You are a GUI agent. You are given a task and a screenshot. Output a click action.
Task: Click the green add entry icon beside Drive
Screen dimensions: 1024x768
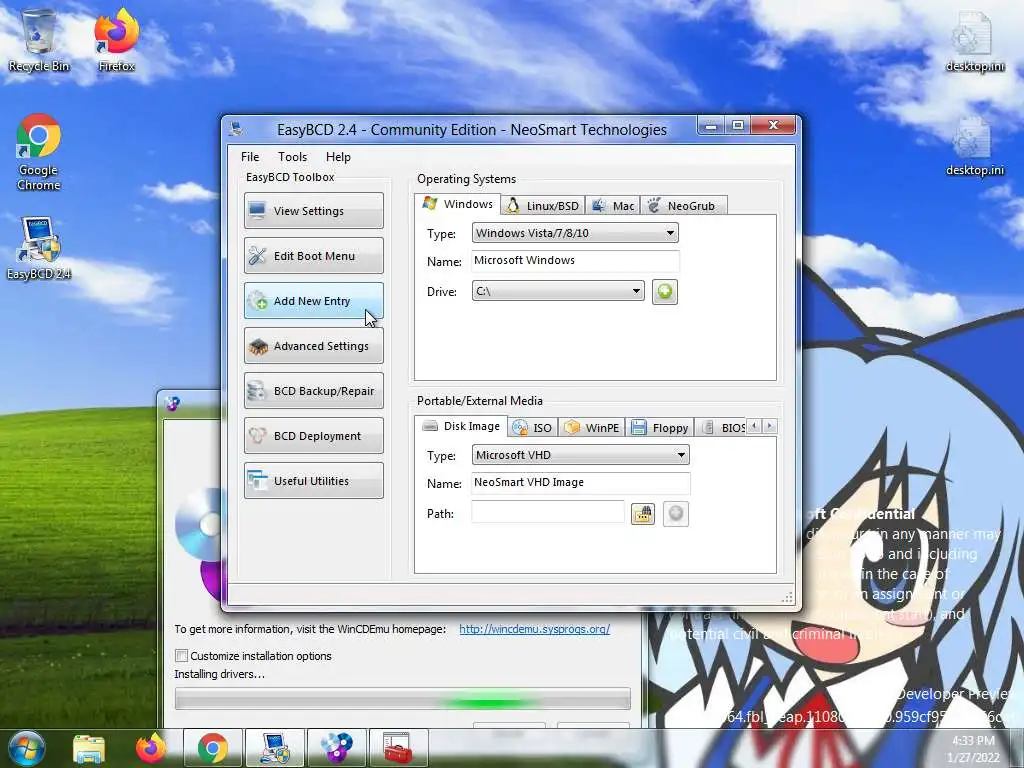pyautogui.click(x=664, y=291)
